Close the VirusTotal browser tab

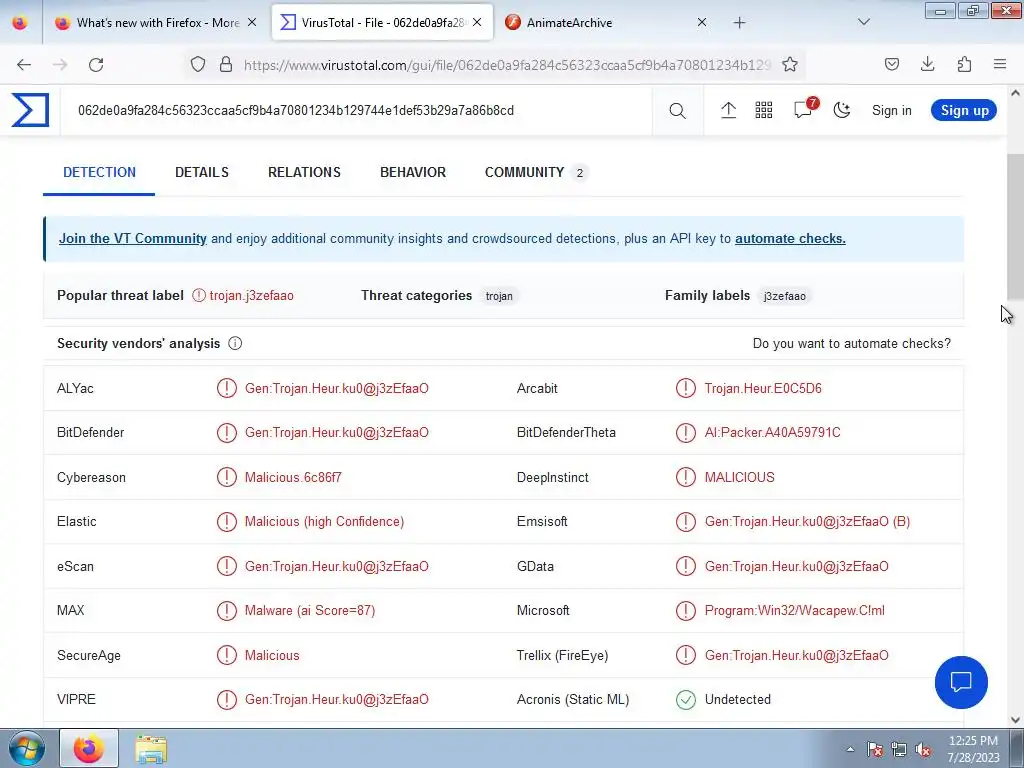(x=477, y=23)
